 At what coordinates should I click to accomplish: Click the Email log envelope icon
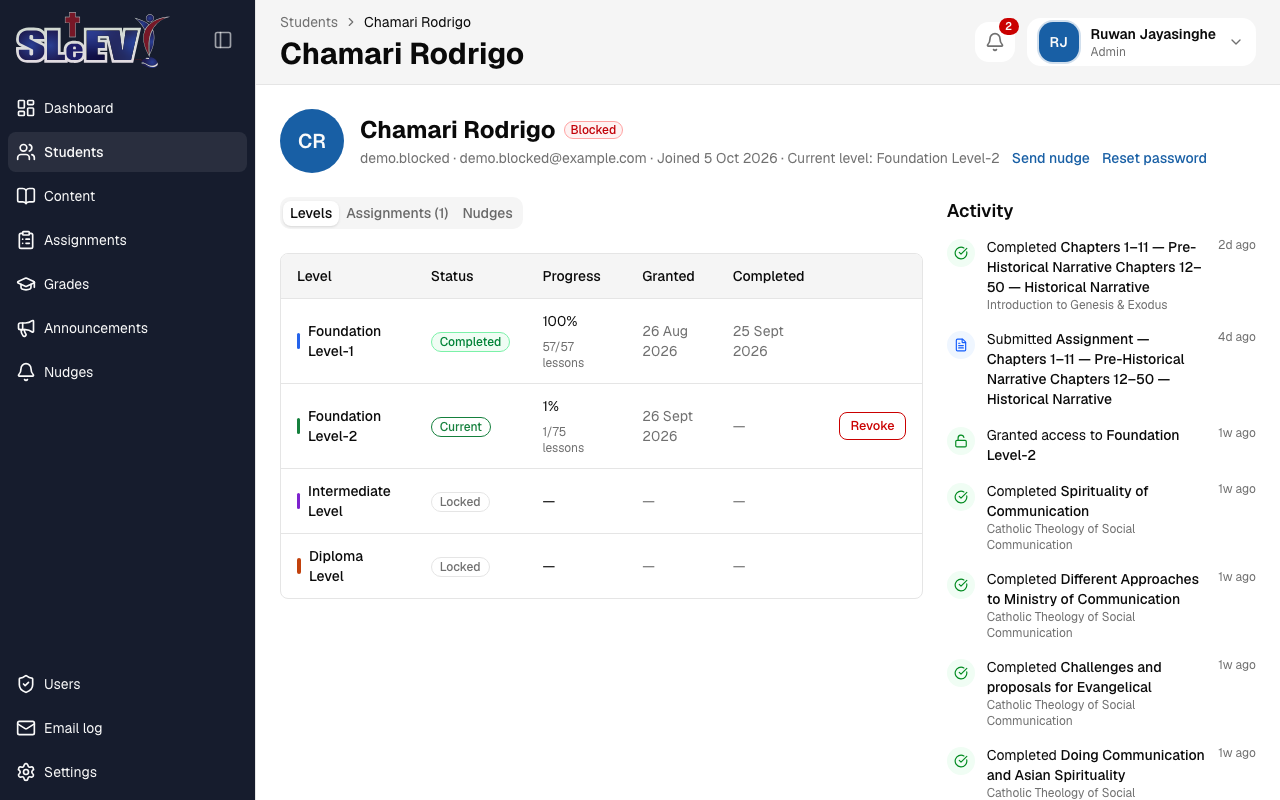26,728
